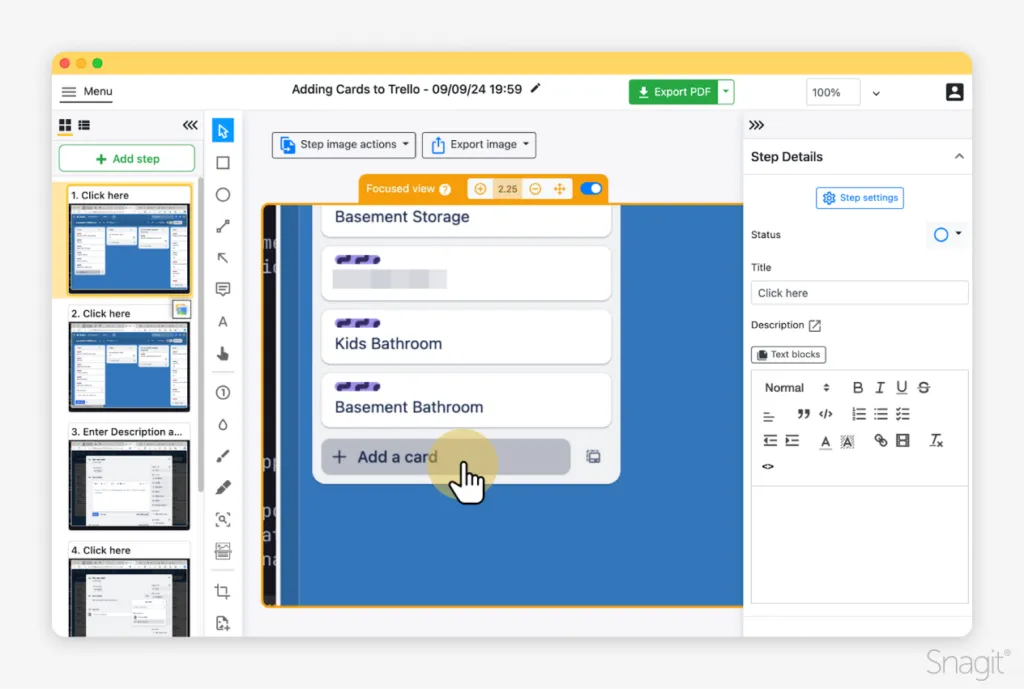Open the Normal text style dropdown
This screenshot has width=1024, height=689.
(x=797, y=388)
